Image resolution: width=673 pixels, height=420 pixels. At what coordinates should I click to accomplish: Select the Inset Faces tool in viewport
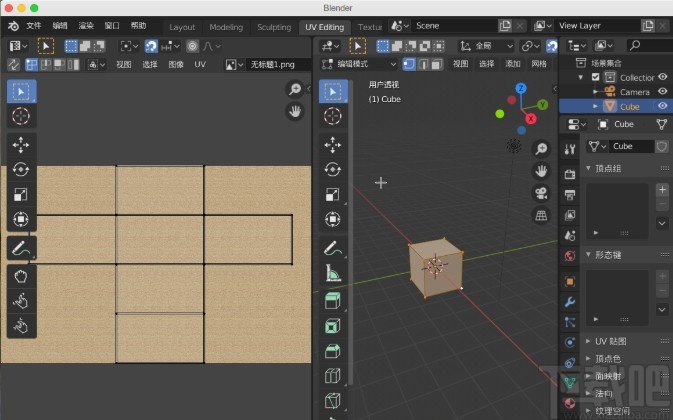click(333, 325)
